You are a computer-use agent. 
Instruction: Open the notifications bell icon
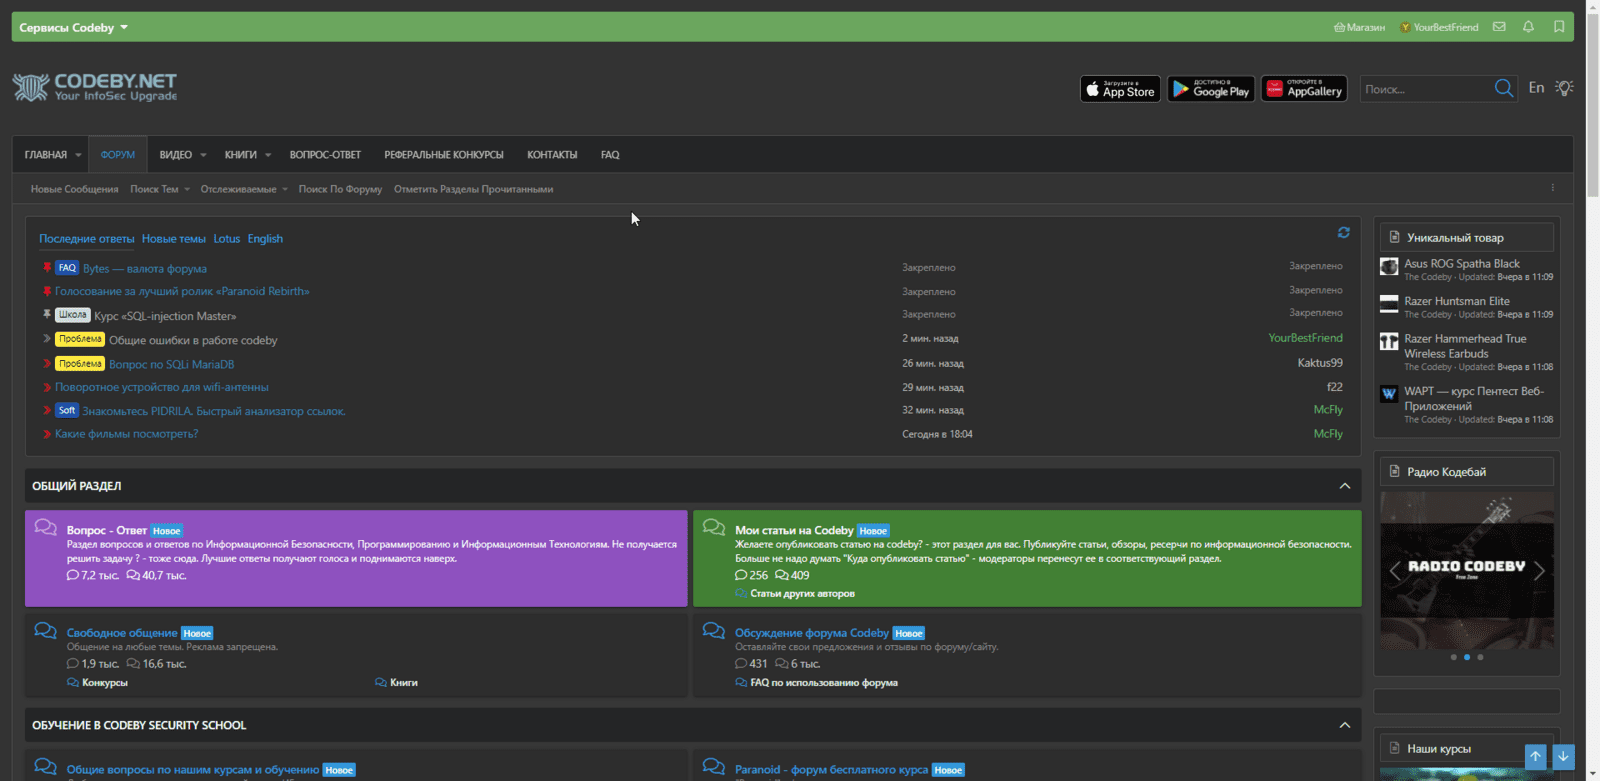tap(1528, 27)
